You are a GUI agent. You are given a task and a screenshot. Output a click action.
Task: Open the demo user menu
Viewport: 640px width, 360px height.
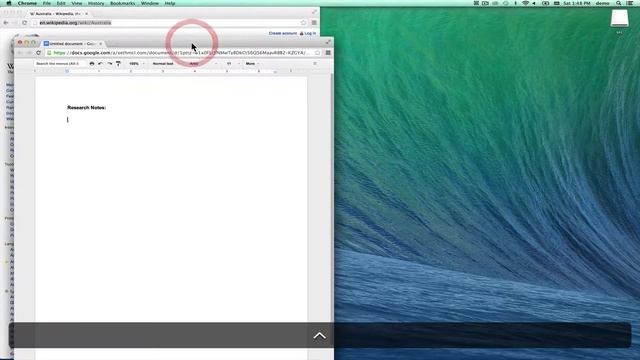[x=602, y=3]
